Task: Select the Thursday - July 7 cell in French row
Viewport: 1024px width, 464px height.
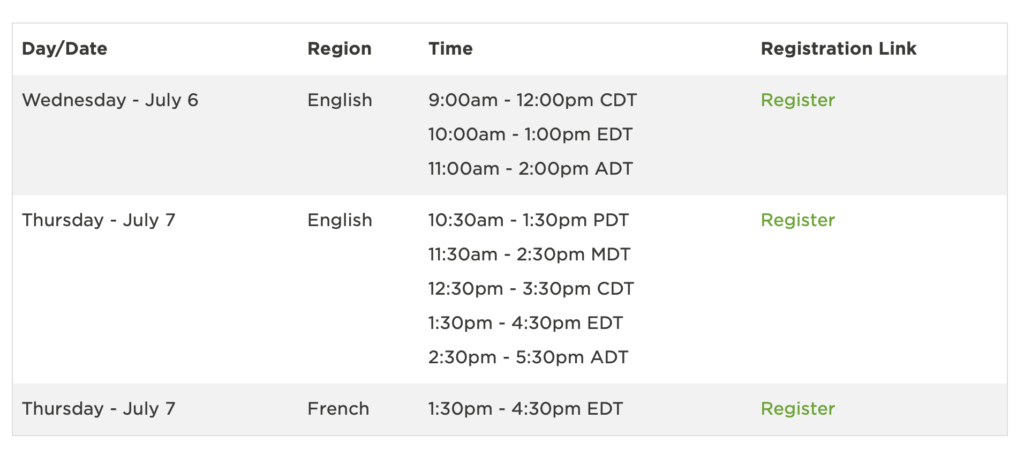Action: coord(99,409)
